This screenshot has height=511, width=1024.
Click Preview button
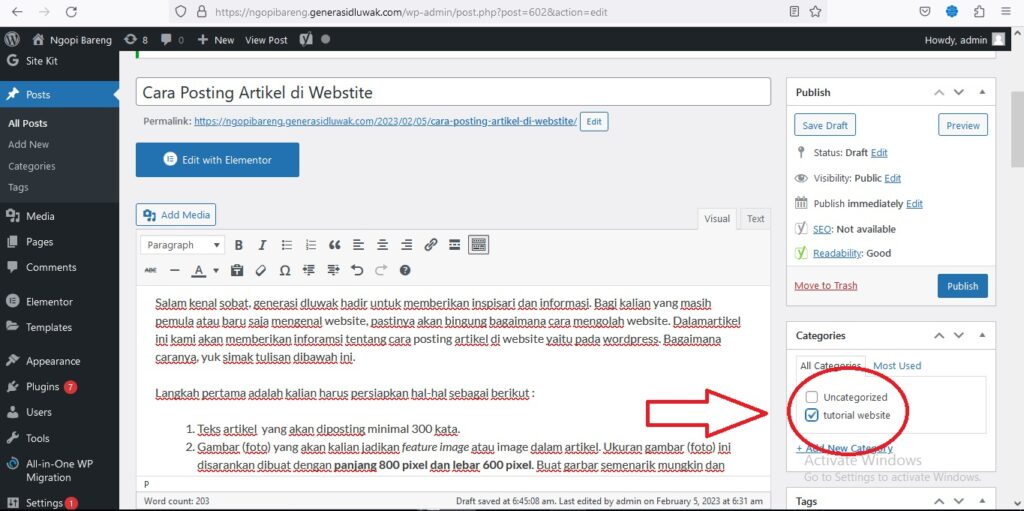[963, 125]
